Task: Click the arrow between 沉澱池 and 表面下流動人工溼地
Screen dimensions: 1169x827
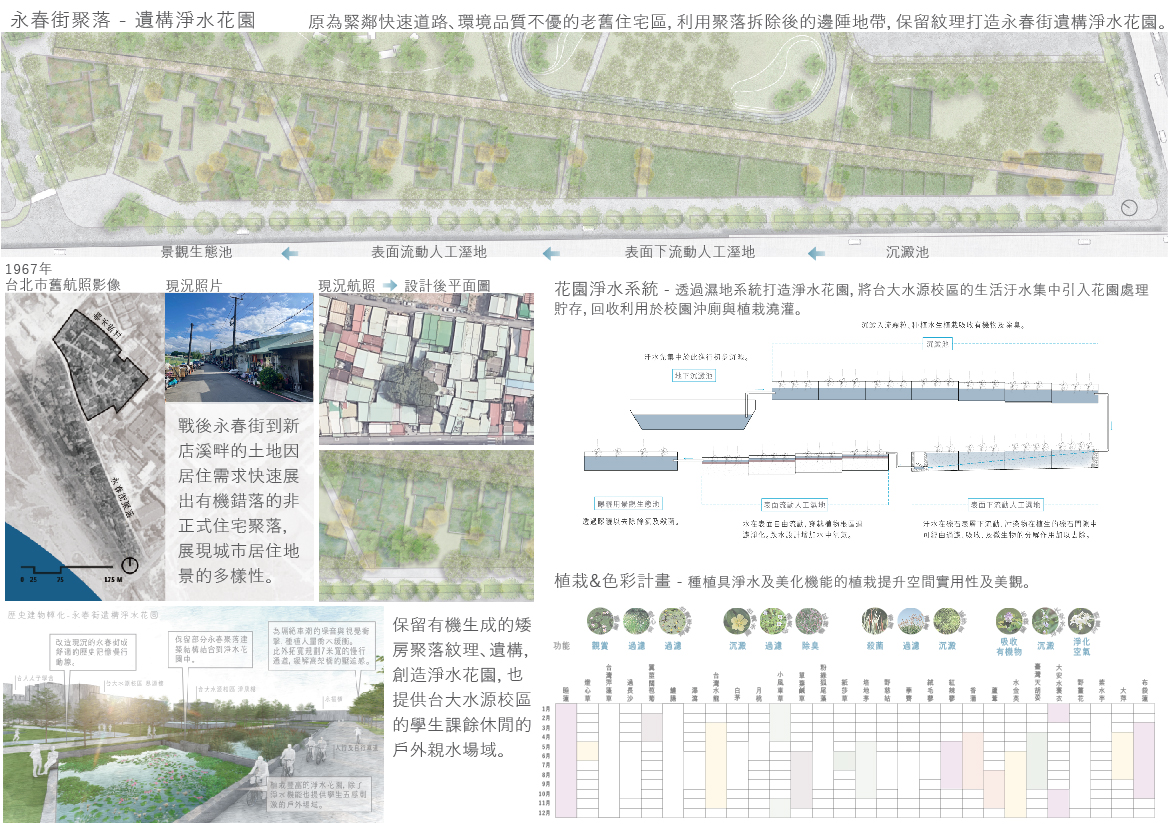Action: click(817, 253)
